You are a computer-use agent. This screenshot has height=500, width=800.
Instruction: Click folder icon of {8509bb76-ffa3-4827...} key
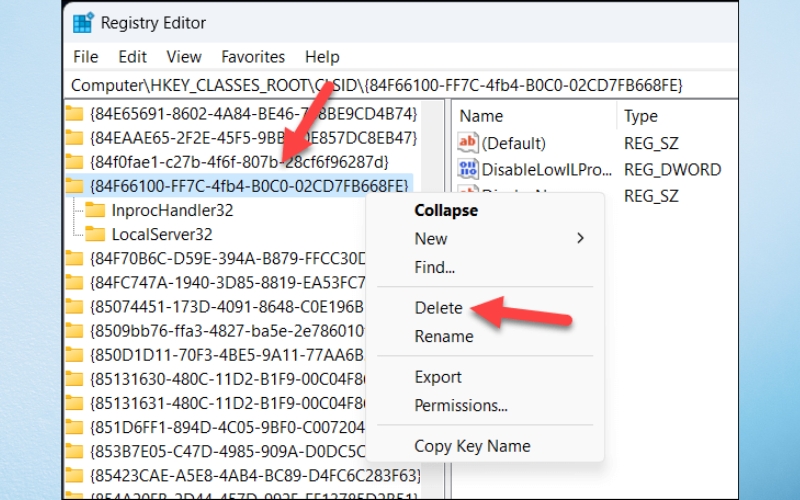click(x=74, y=331)
